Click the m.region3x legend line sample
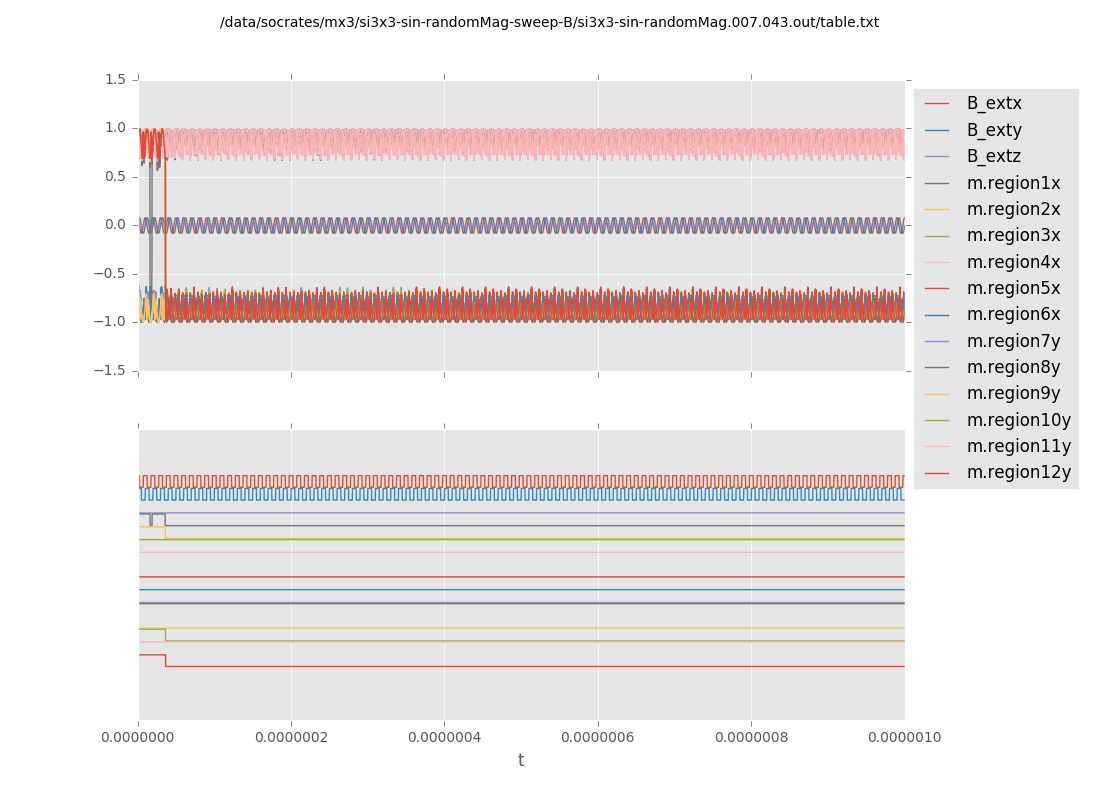The image size is (1100, 800). click(937, 236)
